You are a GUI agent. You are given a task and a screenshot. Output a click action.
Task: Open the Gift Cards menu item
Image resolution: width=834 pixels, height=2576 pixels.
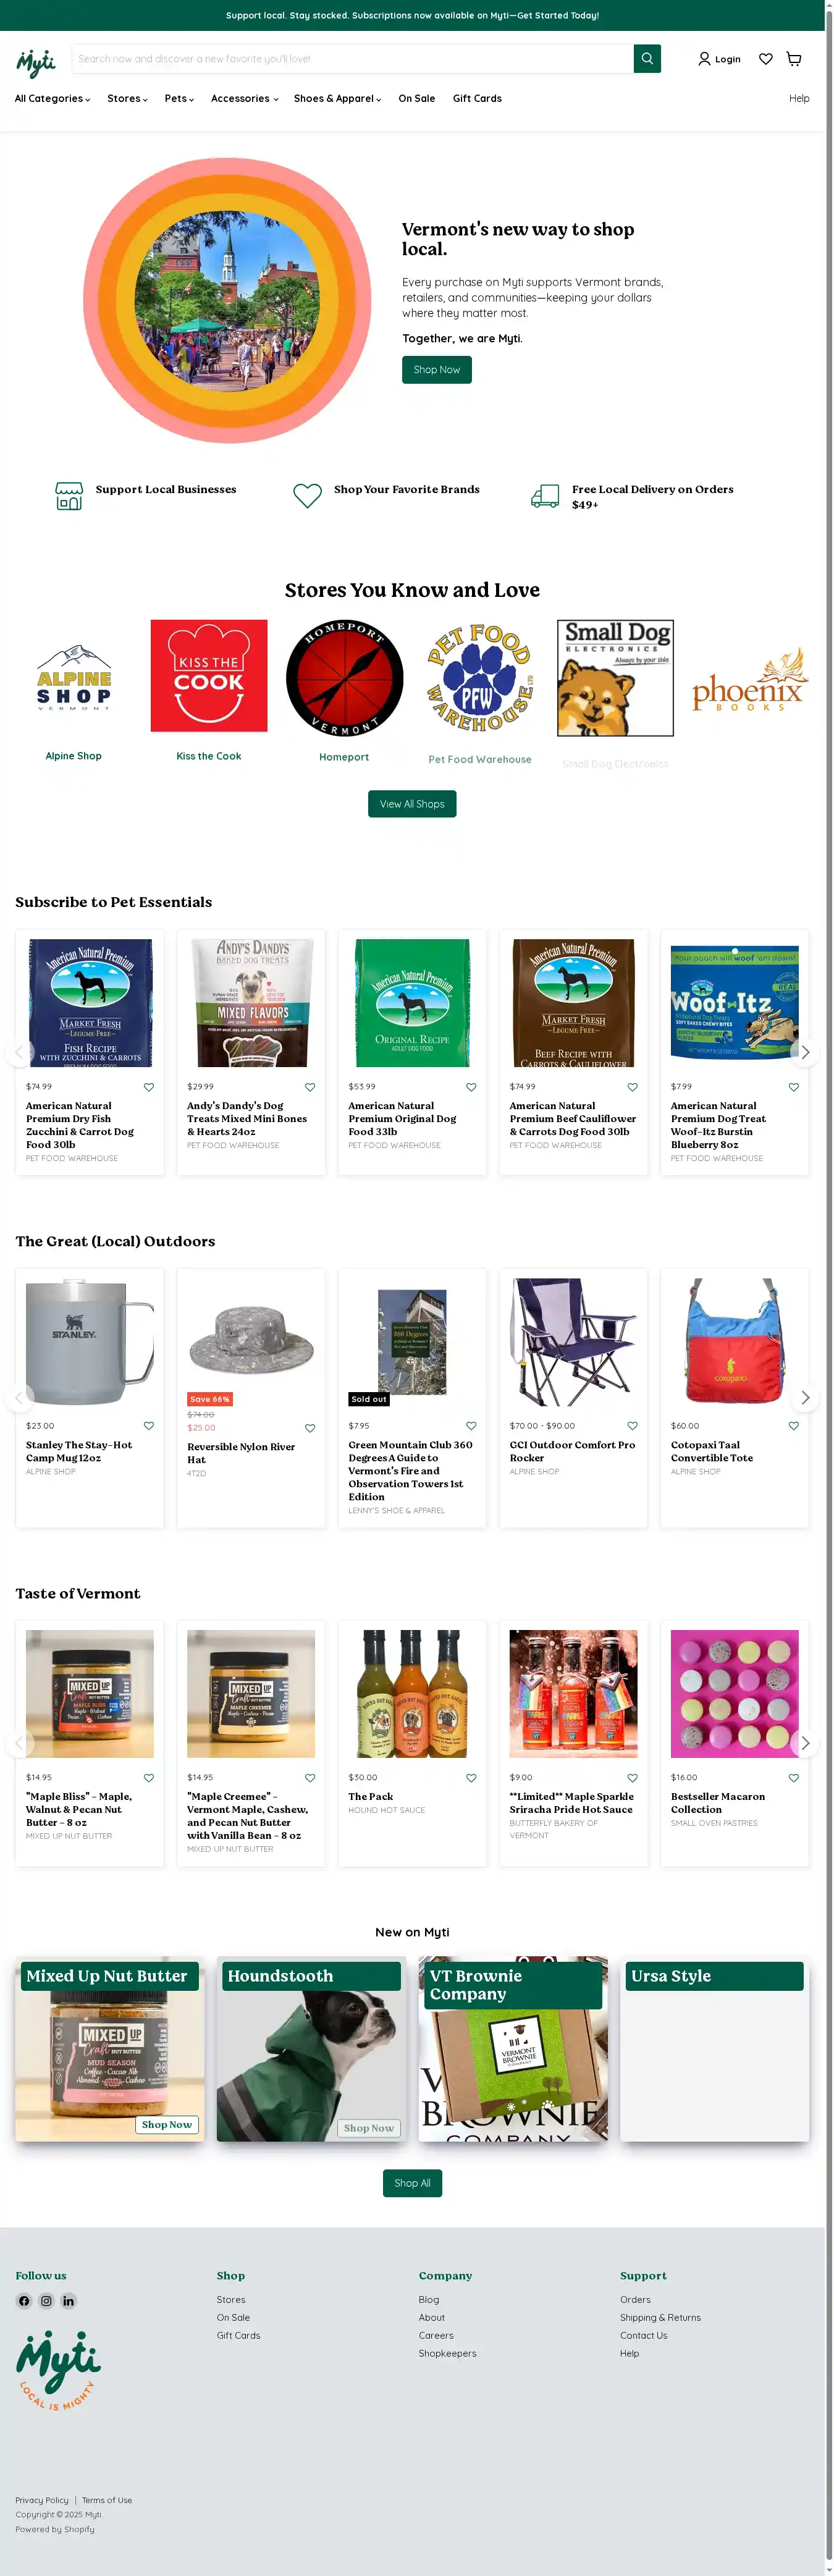point(477,99)
